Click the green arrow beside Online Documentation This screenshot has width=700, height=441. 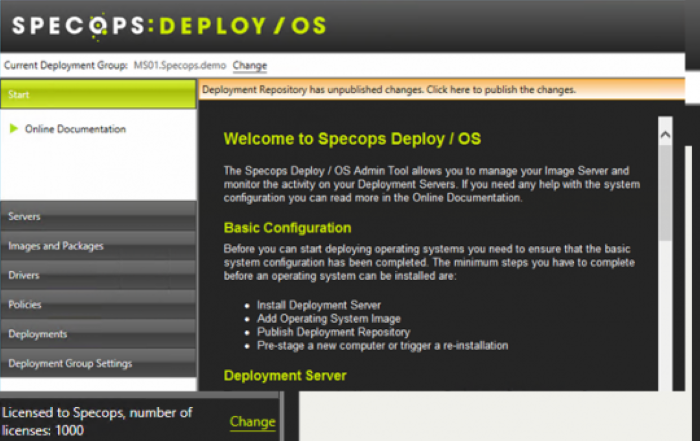click(13, 129)
